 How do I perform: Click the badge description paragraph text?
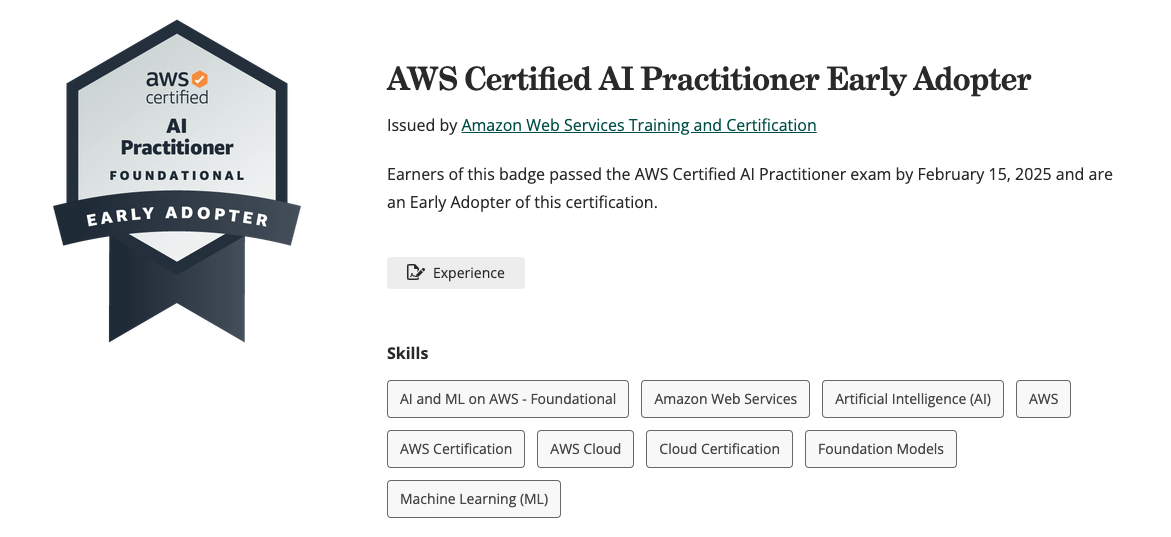(x=749, y=188)
